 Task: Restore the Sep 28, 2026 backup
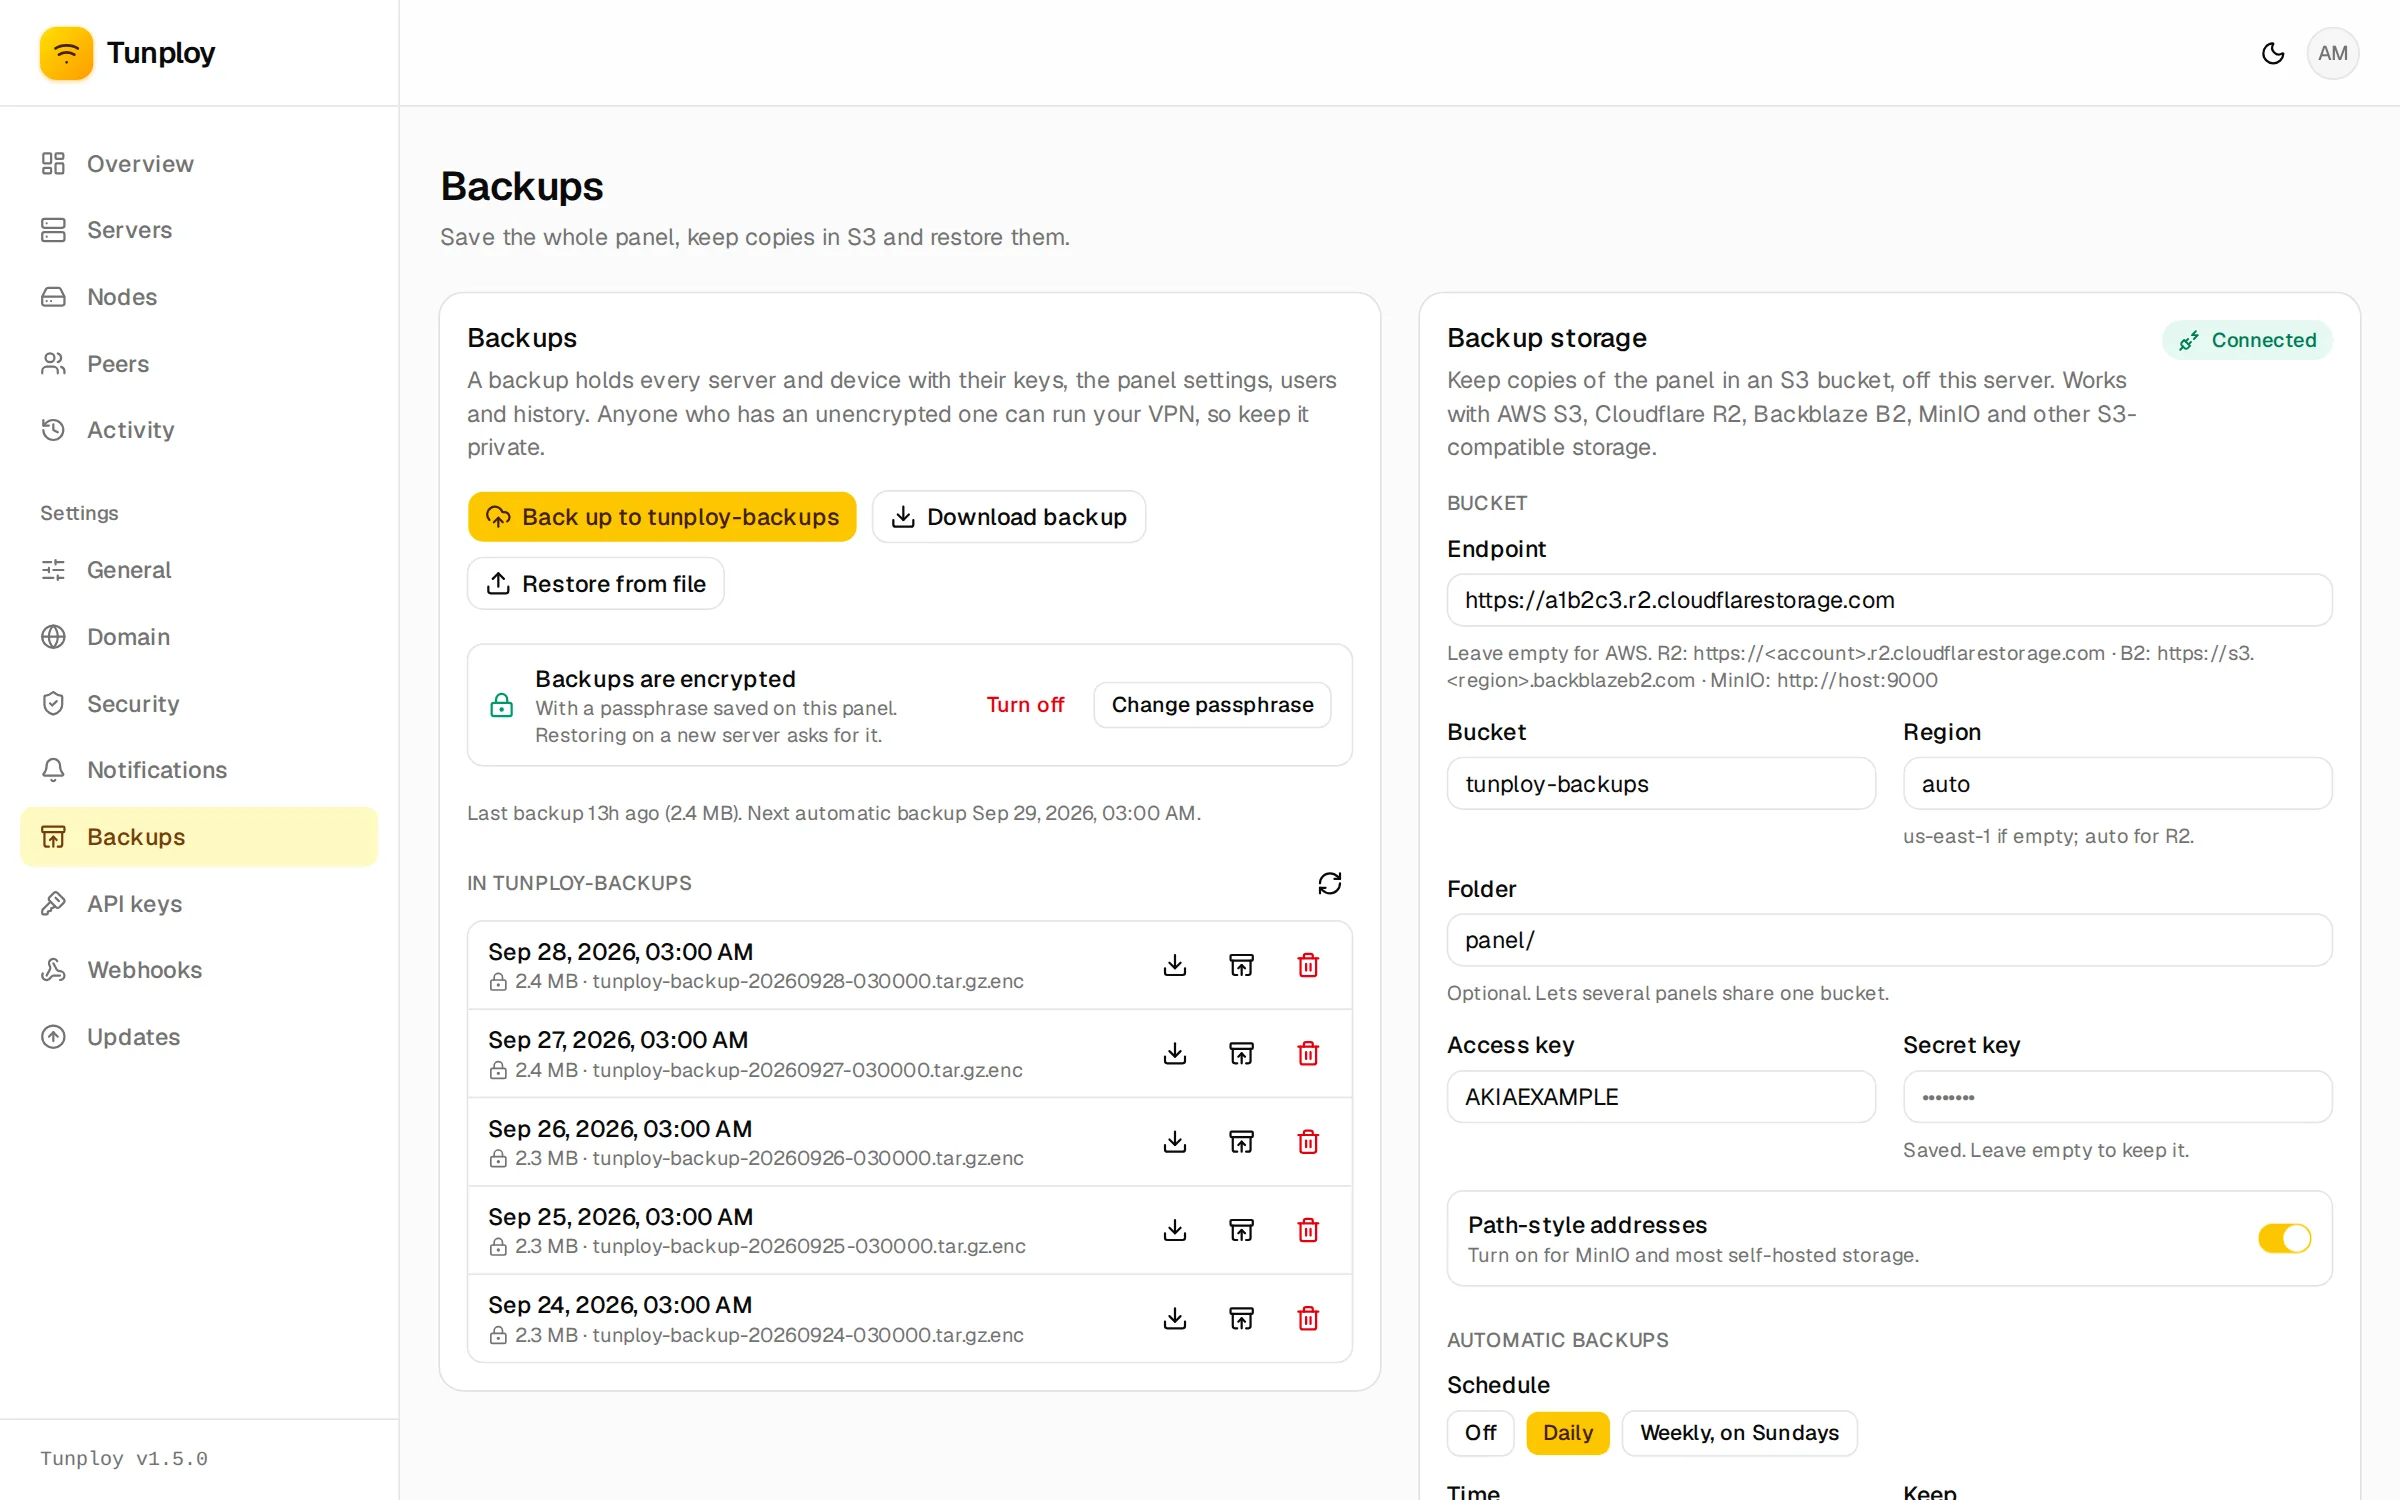[x=1241, y=965]
